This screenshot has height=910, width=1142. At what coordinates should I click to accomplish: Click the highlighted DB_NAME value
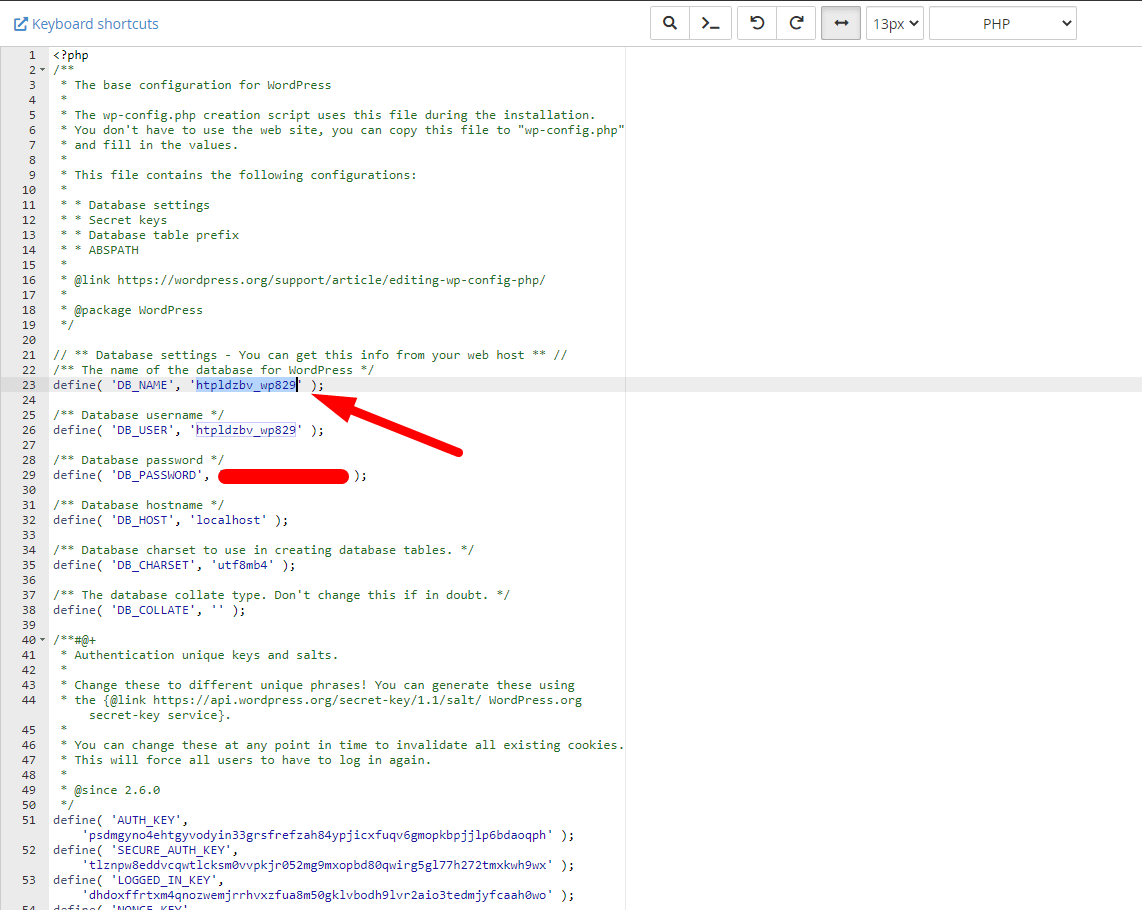click(x=245, y=385)
